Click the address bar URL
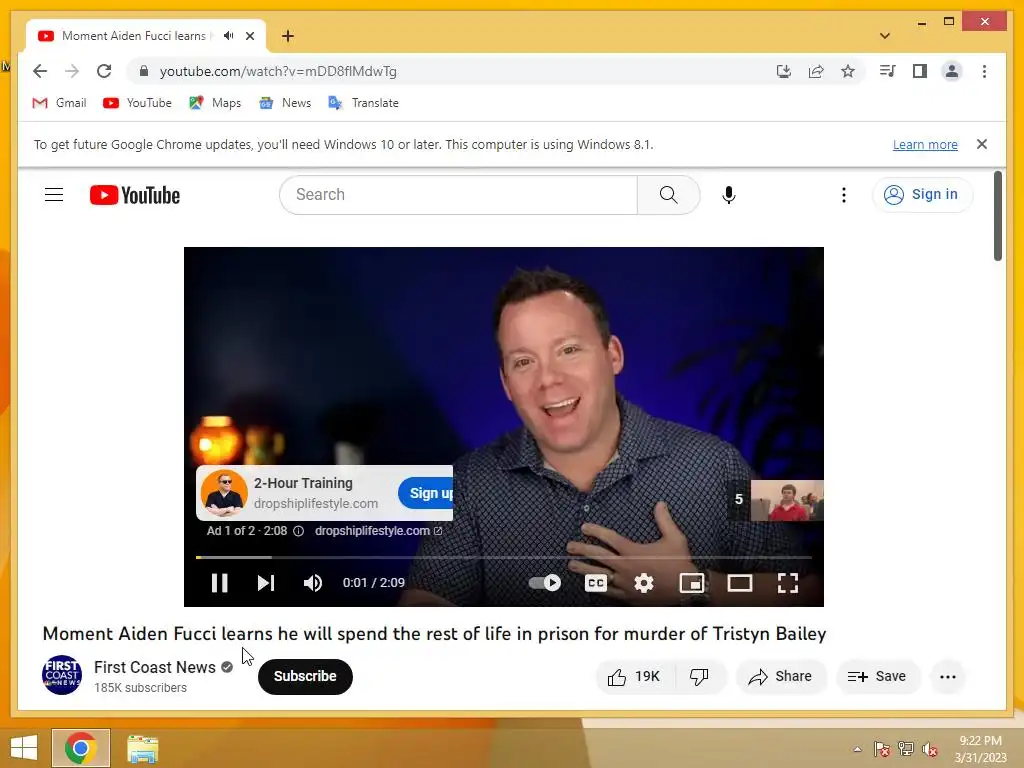This screenshot has height=768, width=1024. click(x=278, y=71)
